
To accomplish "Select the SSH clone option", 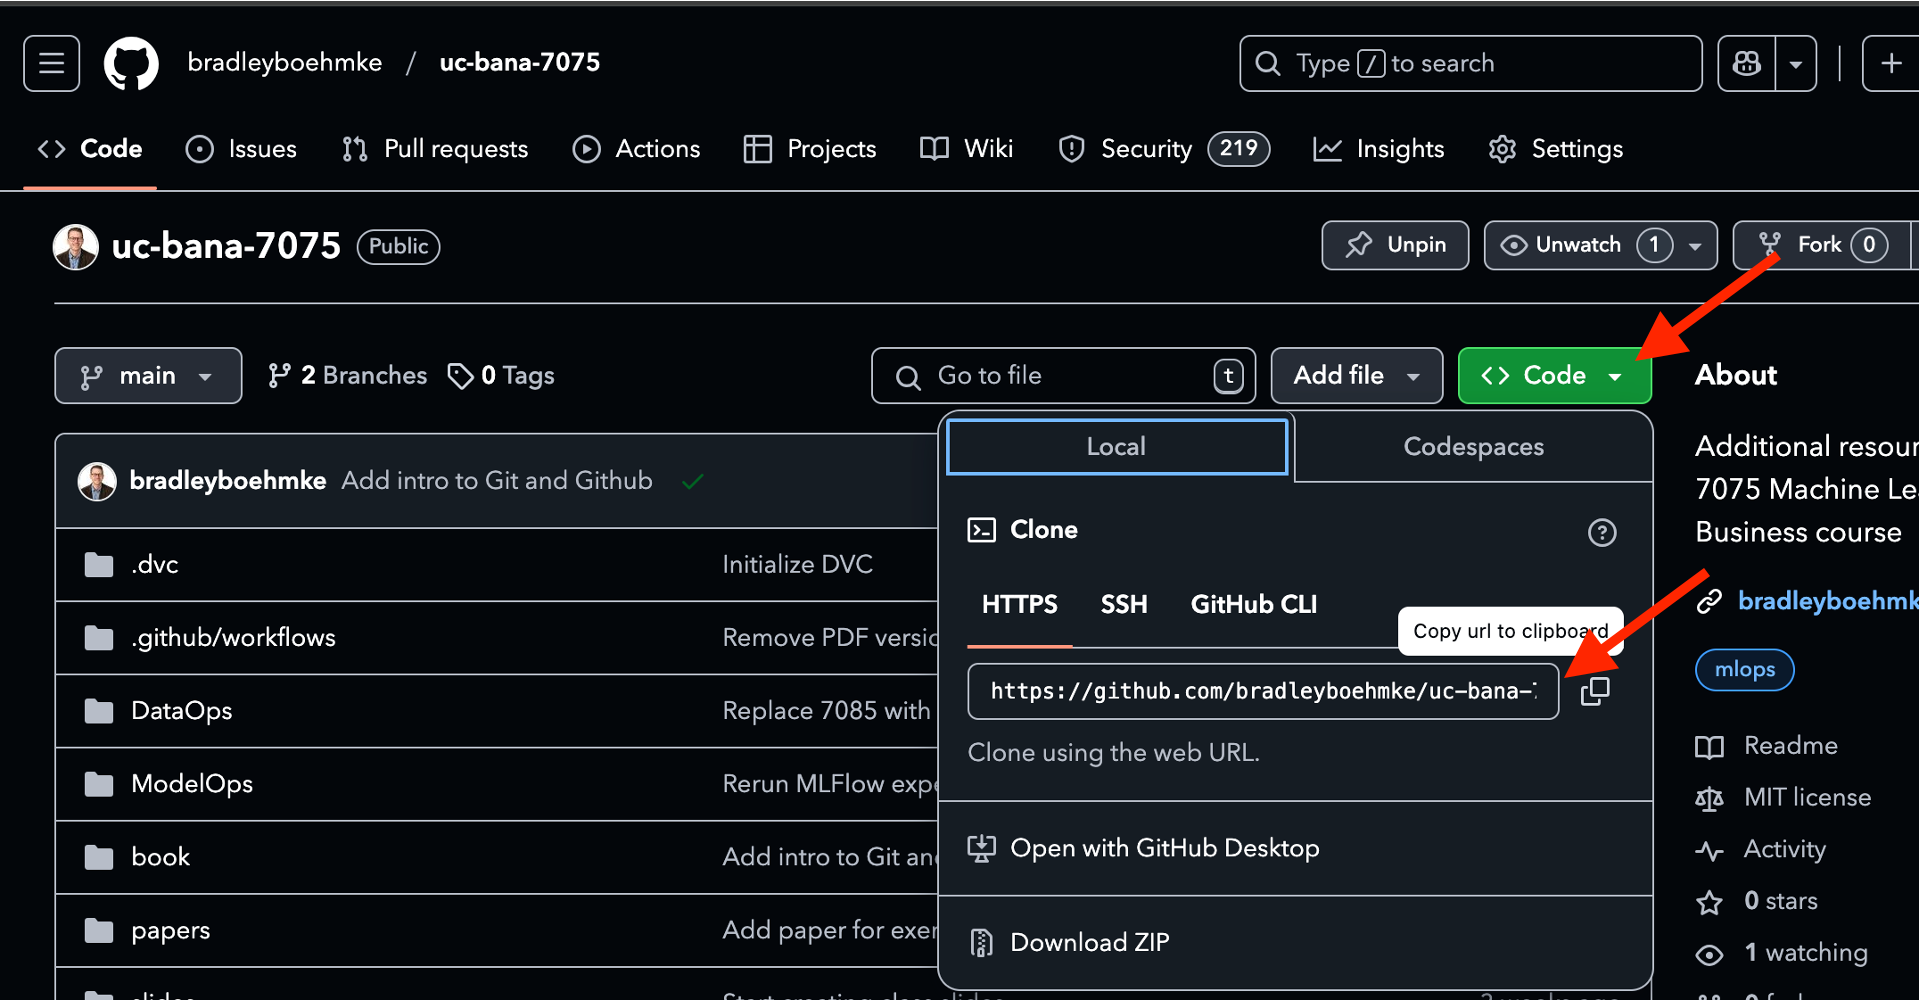I will click(1124, 605).
